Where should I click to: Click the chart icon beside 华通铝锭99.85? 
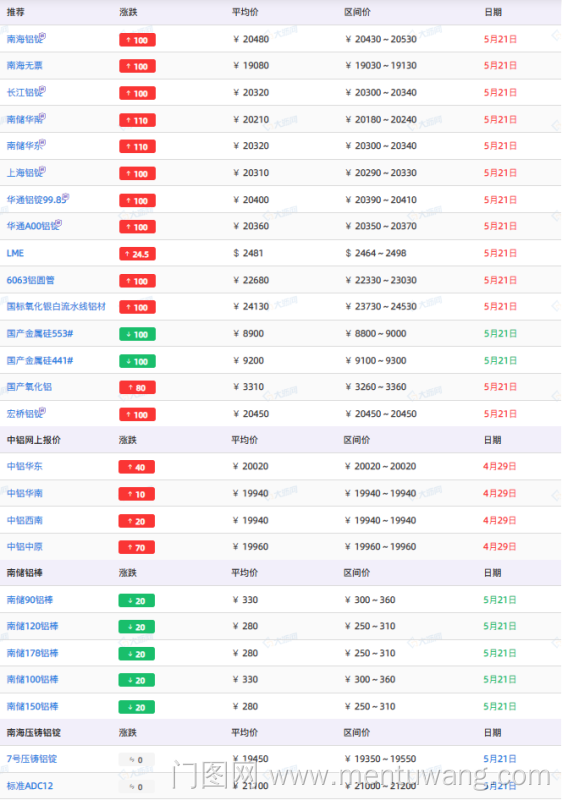click(66, 197)
